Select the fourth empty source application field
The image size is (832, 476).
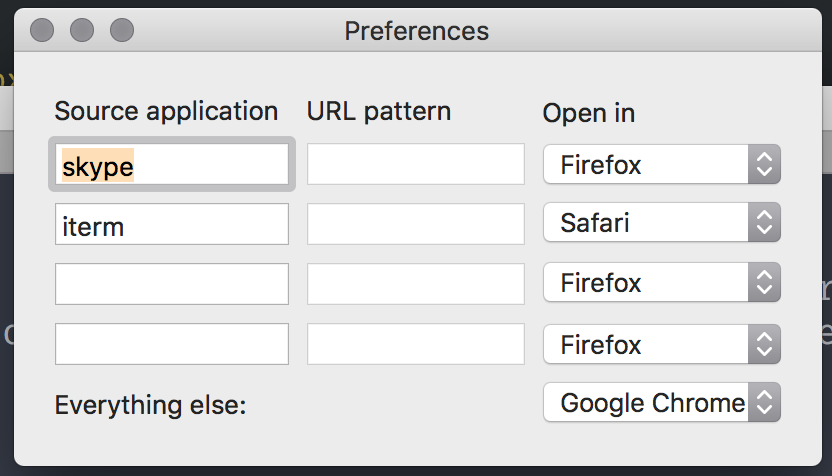point(172,344)
